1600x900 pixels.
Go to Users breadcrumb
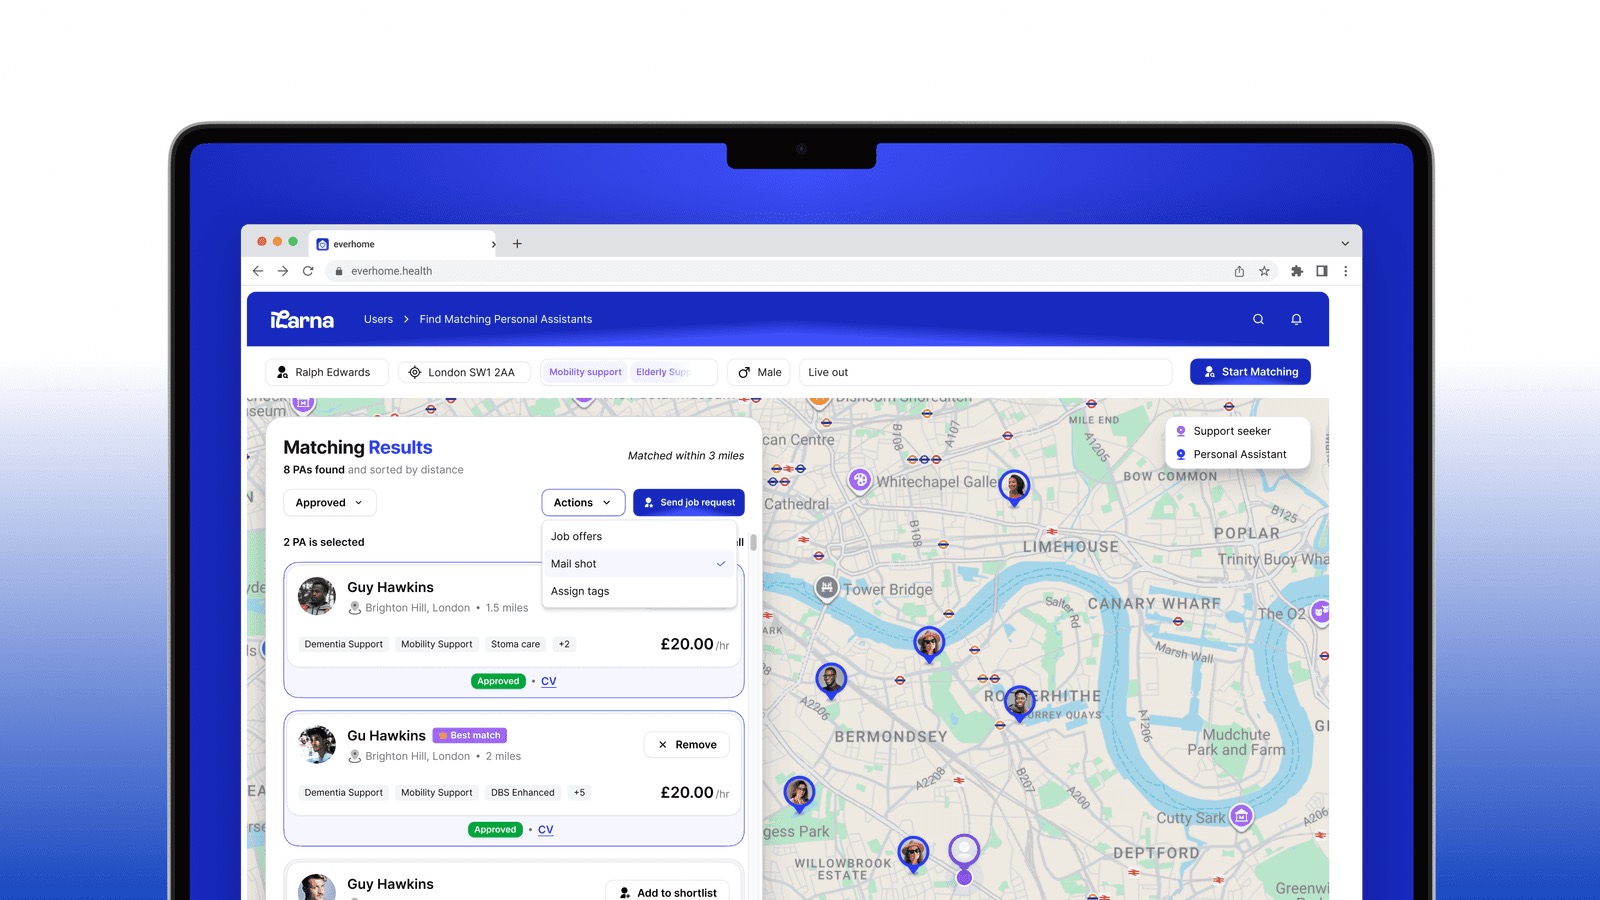(378, 319)
